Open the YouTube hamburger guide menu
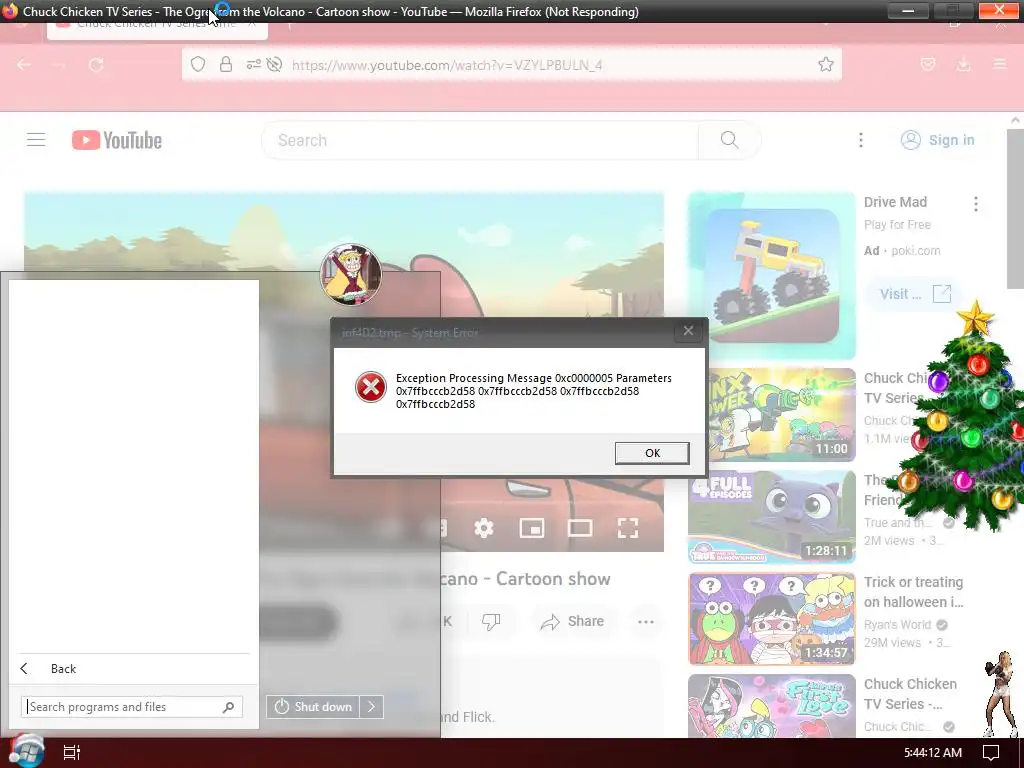This screenshot has width=1024, height=768. [36, 140]
